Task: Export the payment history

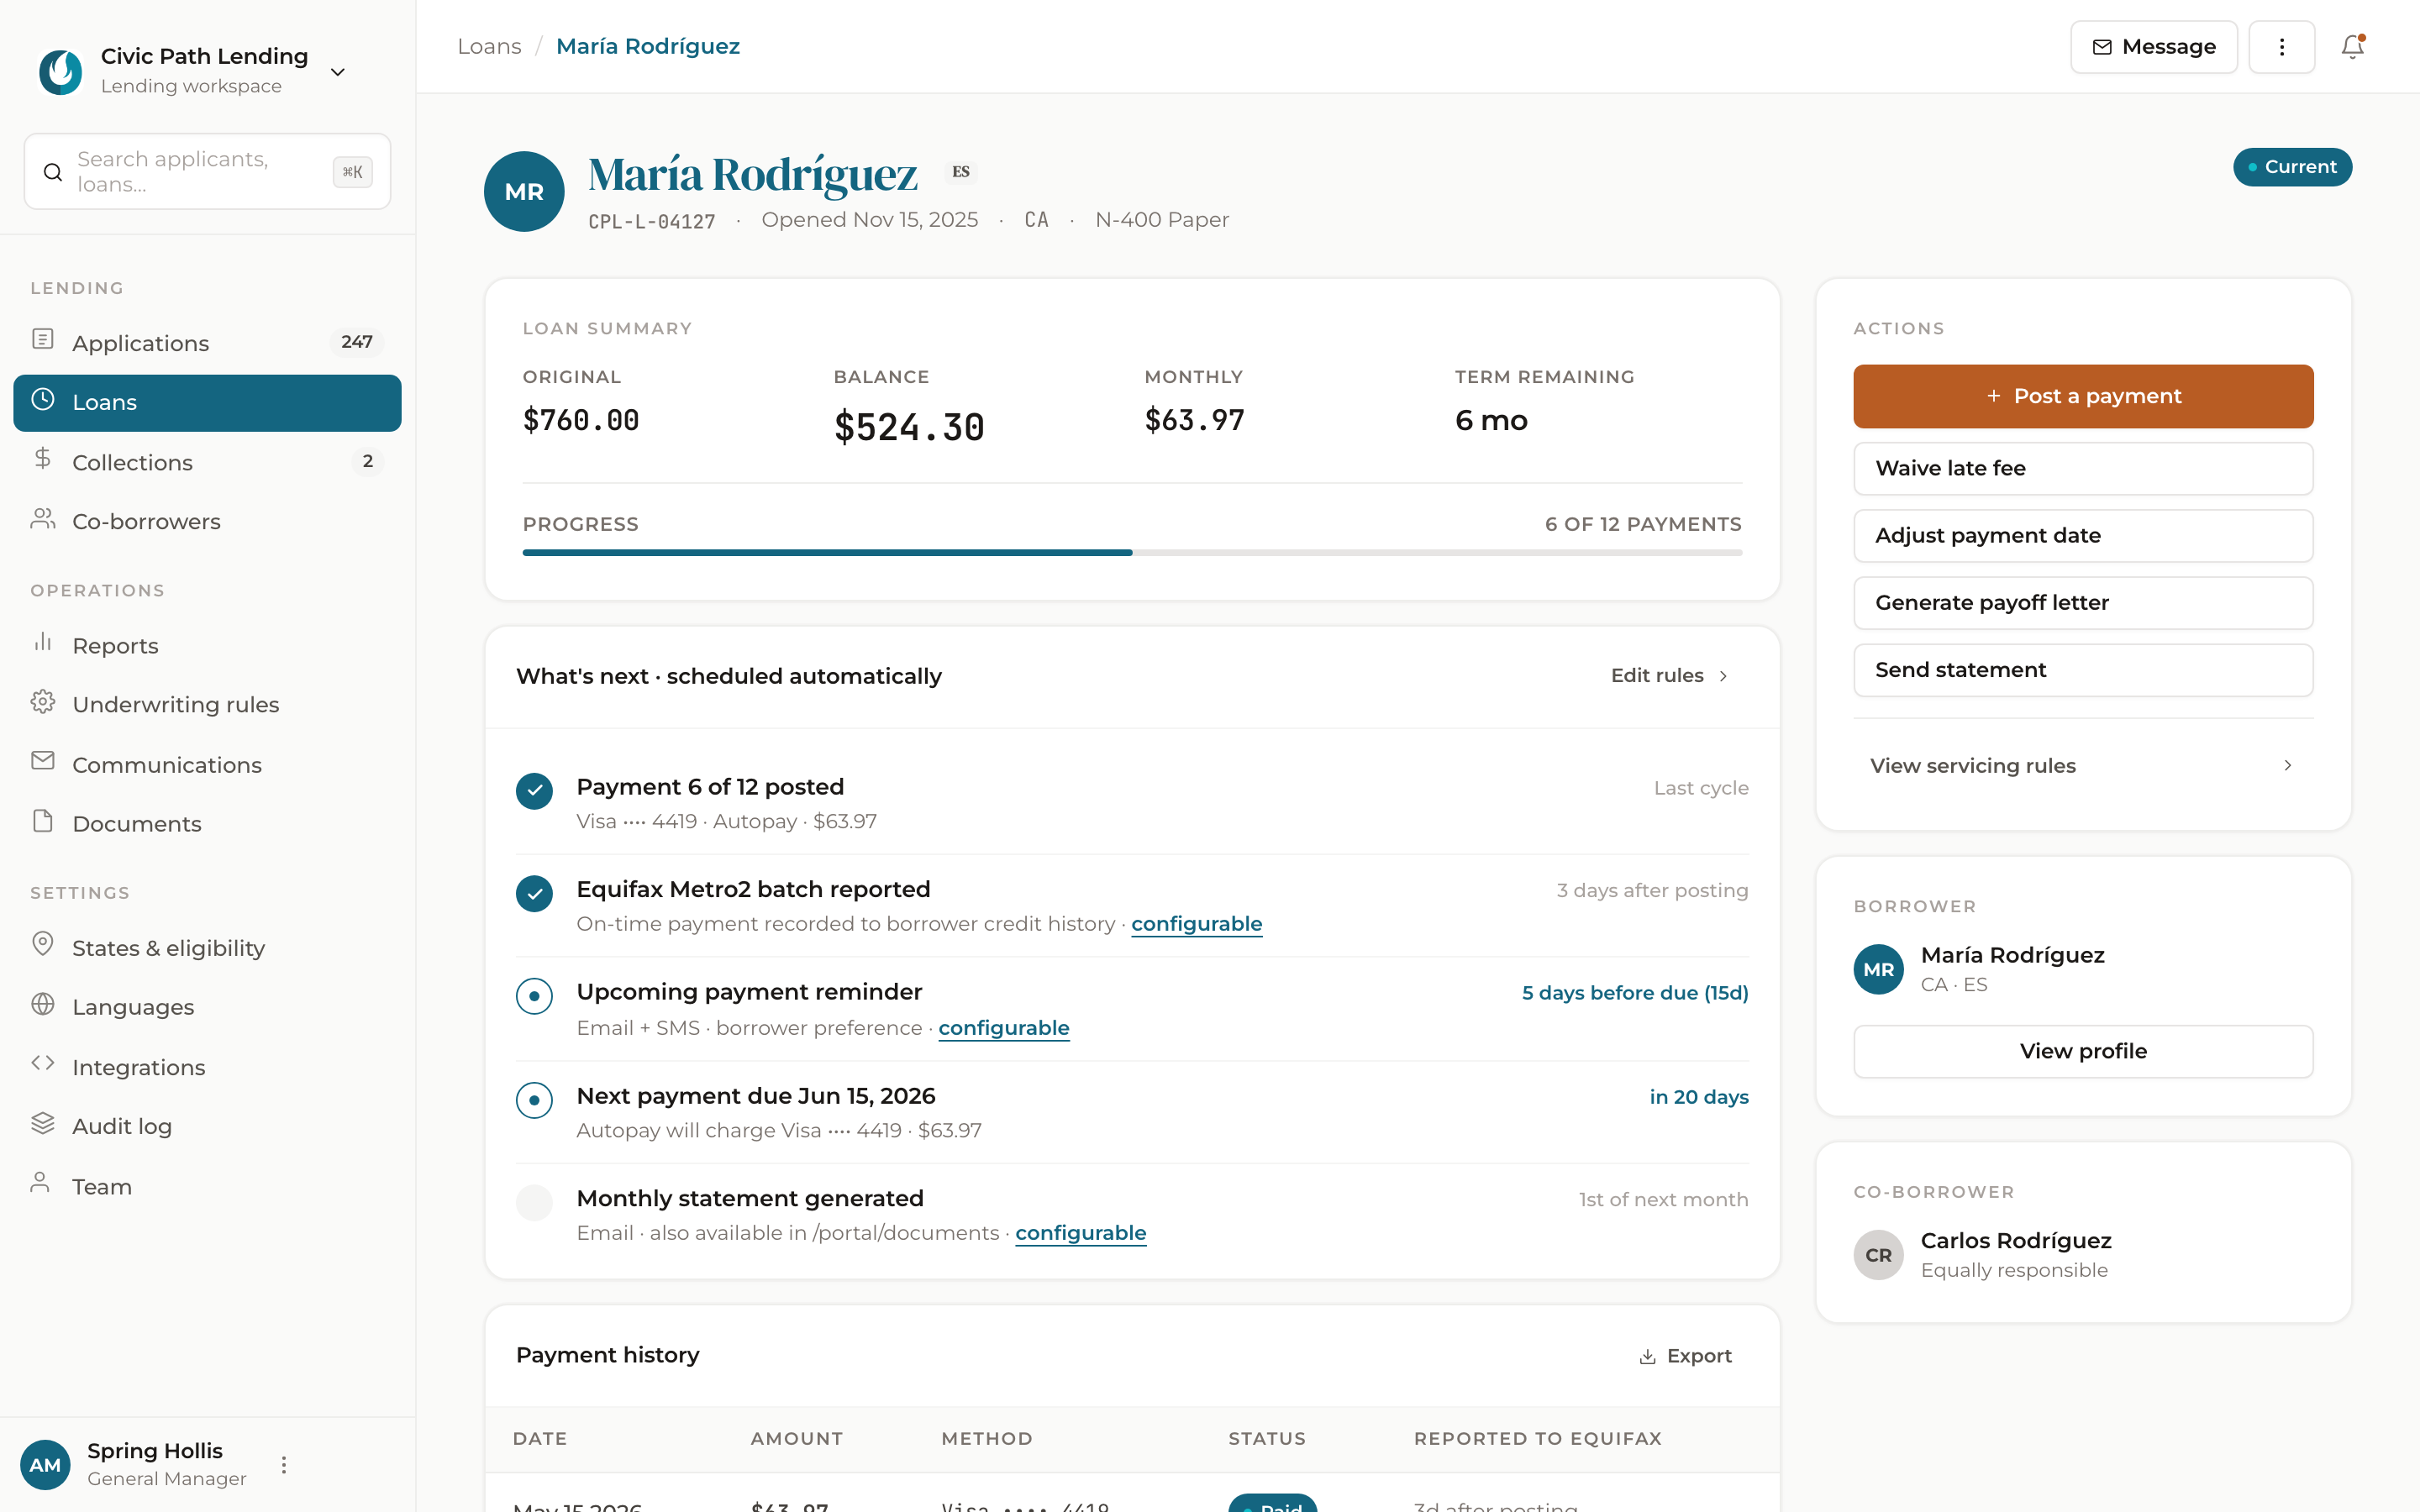Action: tap(1685, 1356)
